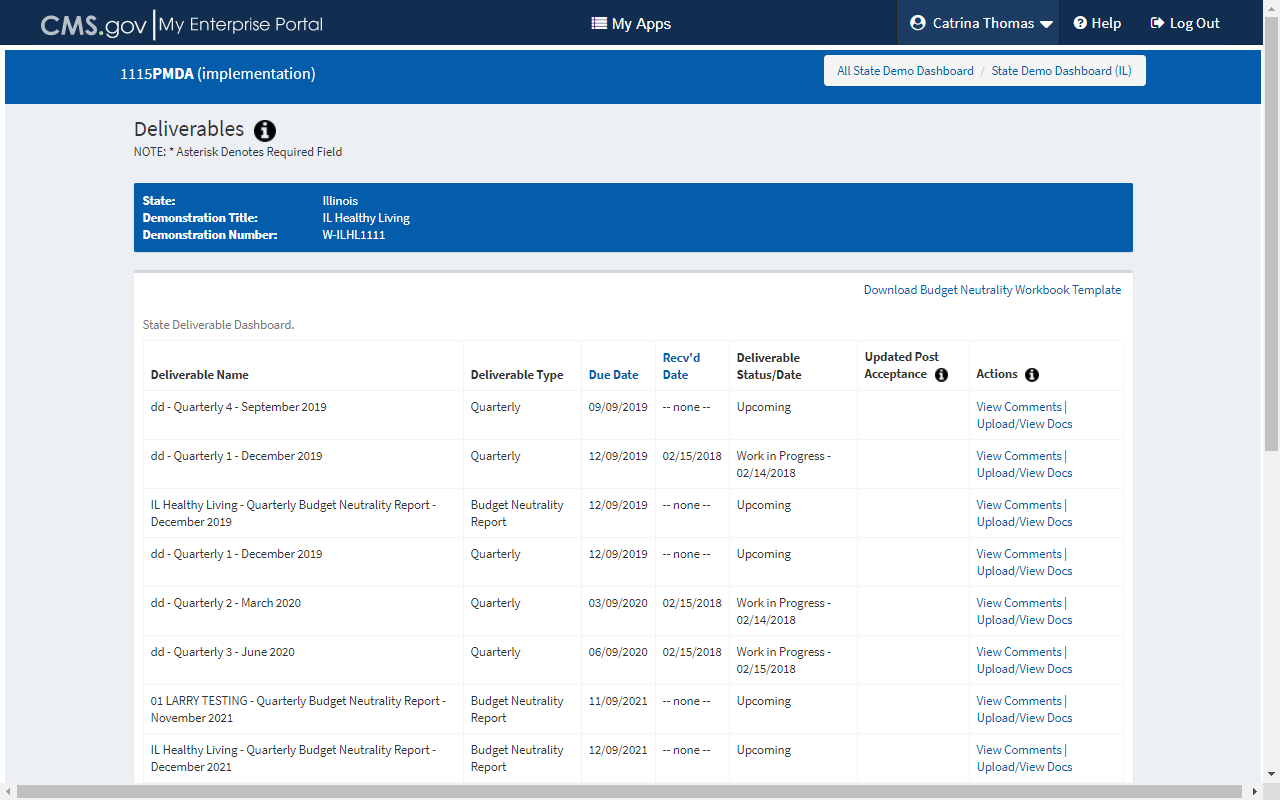1280x800 pixels.
Task: View Comments for Quarterly 4 September 2019
Action: click(1019, 407)
